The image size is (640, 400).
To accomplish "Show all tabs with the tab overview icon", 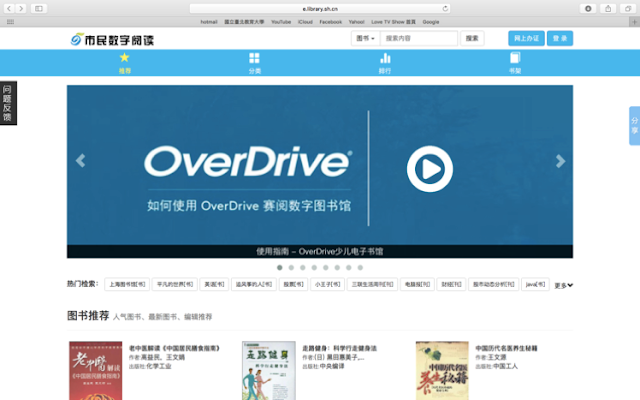I will [628, 8].
